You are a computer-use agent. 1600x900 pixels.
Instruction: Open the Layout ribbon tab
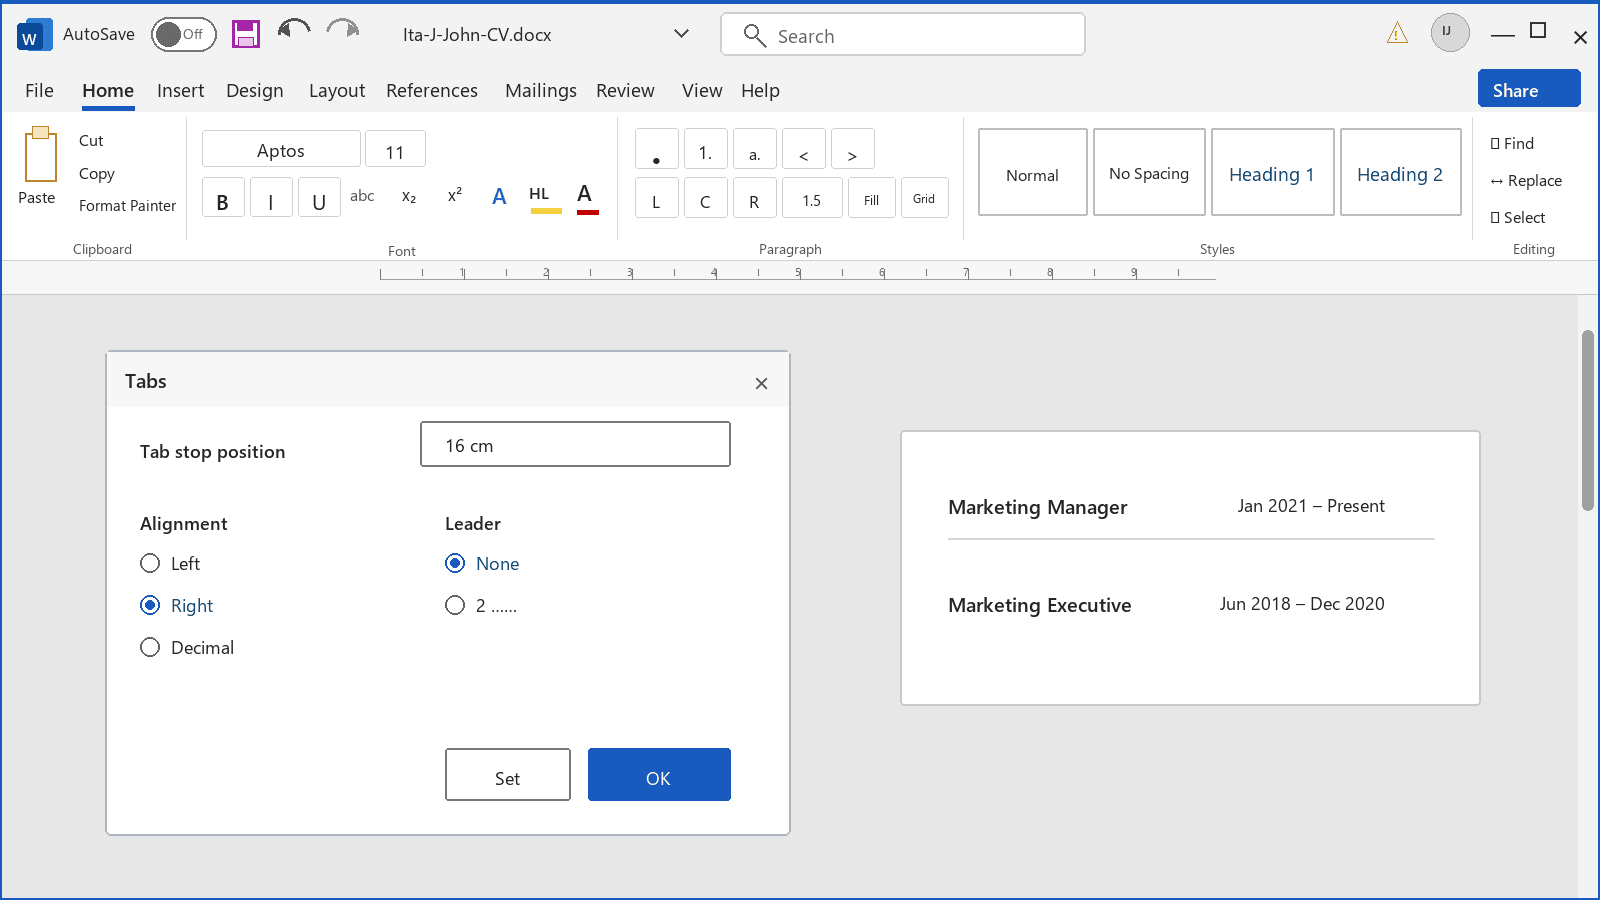[337, 90]
